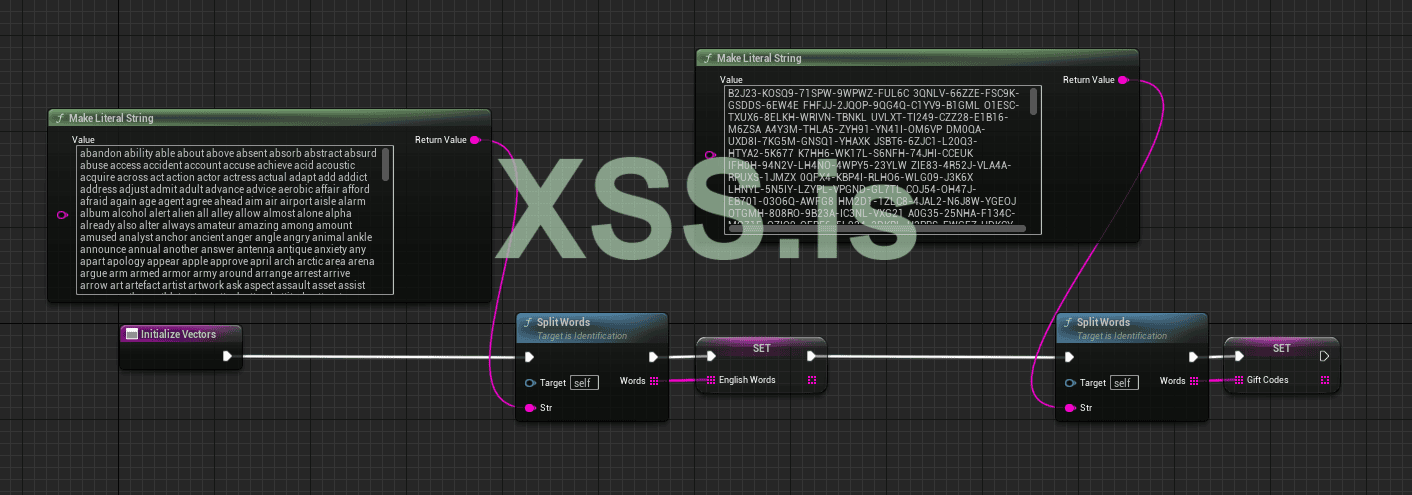Click the Gift Codes array output pin

coord(1325,380)
